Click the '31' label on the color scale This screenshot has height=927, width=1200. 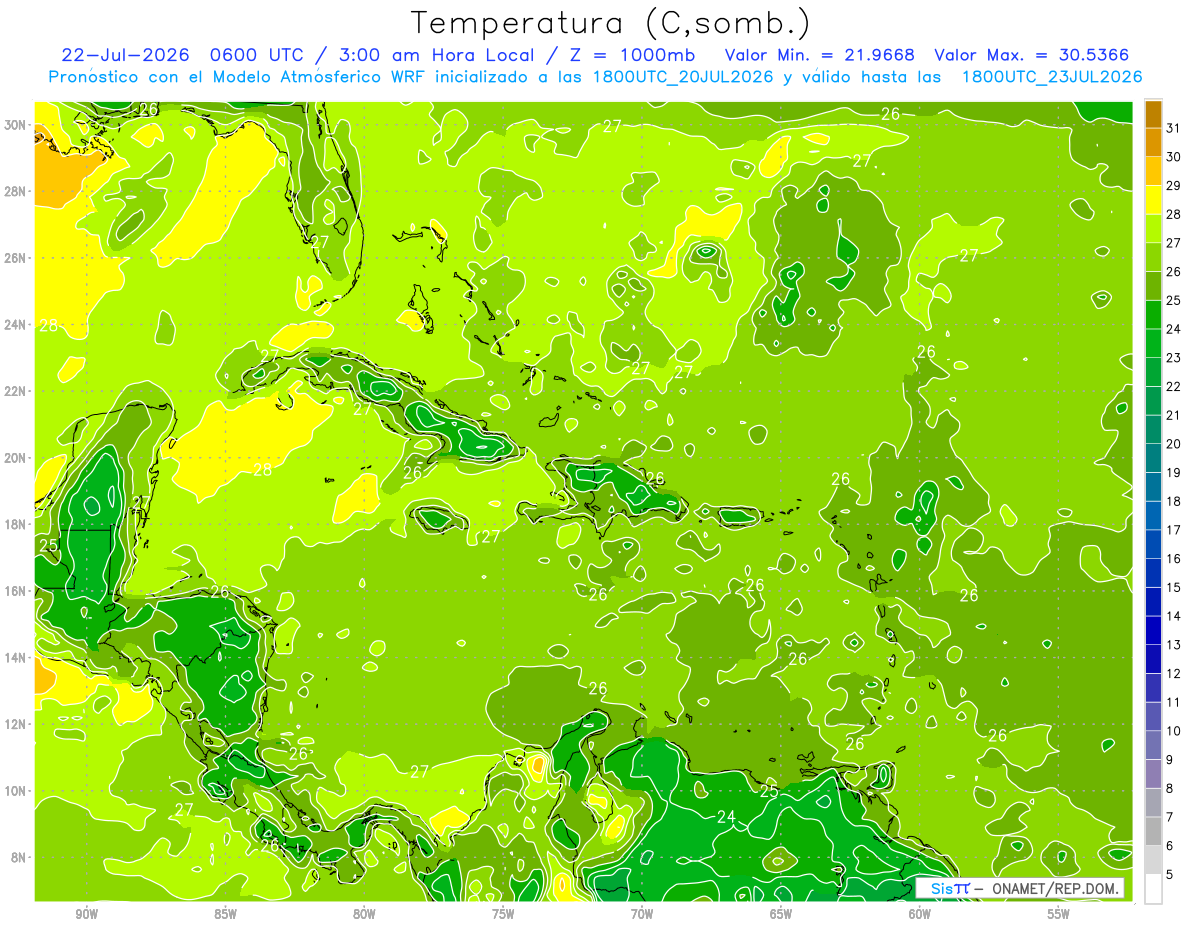tap(1173, 128)
